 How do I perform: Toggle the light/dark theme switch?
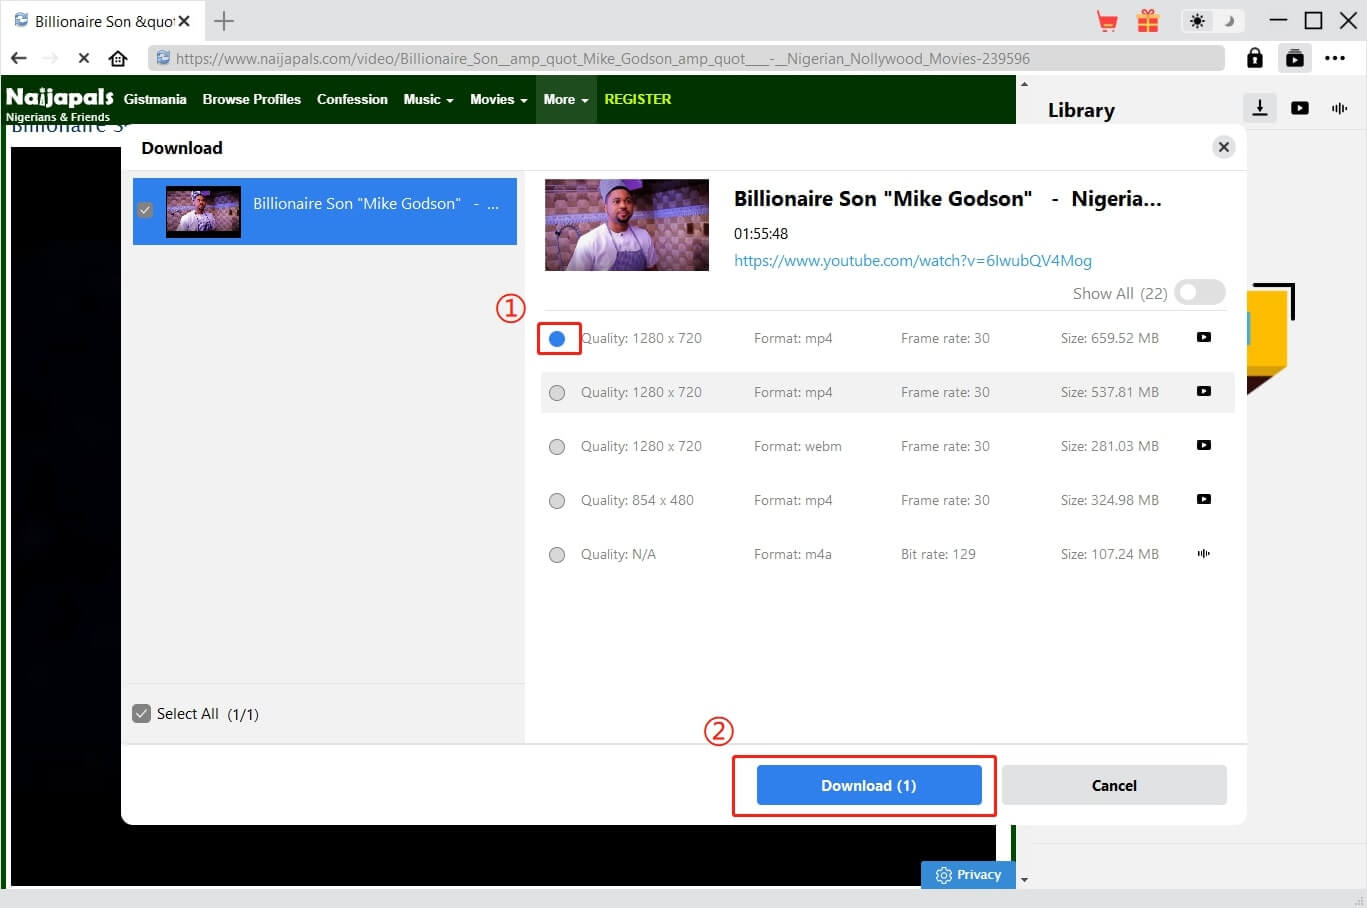coord(1212,21)
